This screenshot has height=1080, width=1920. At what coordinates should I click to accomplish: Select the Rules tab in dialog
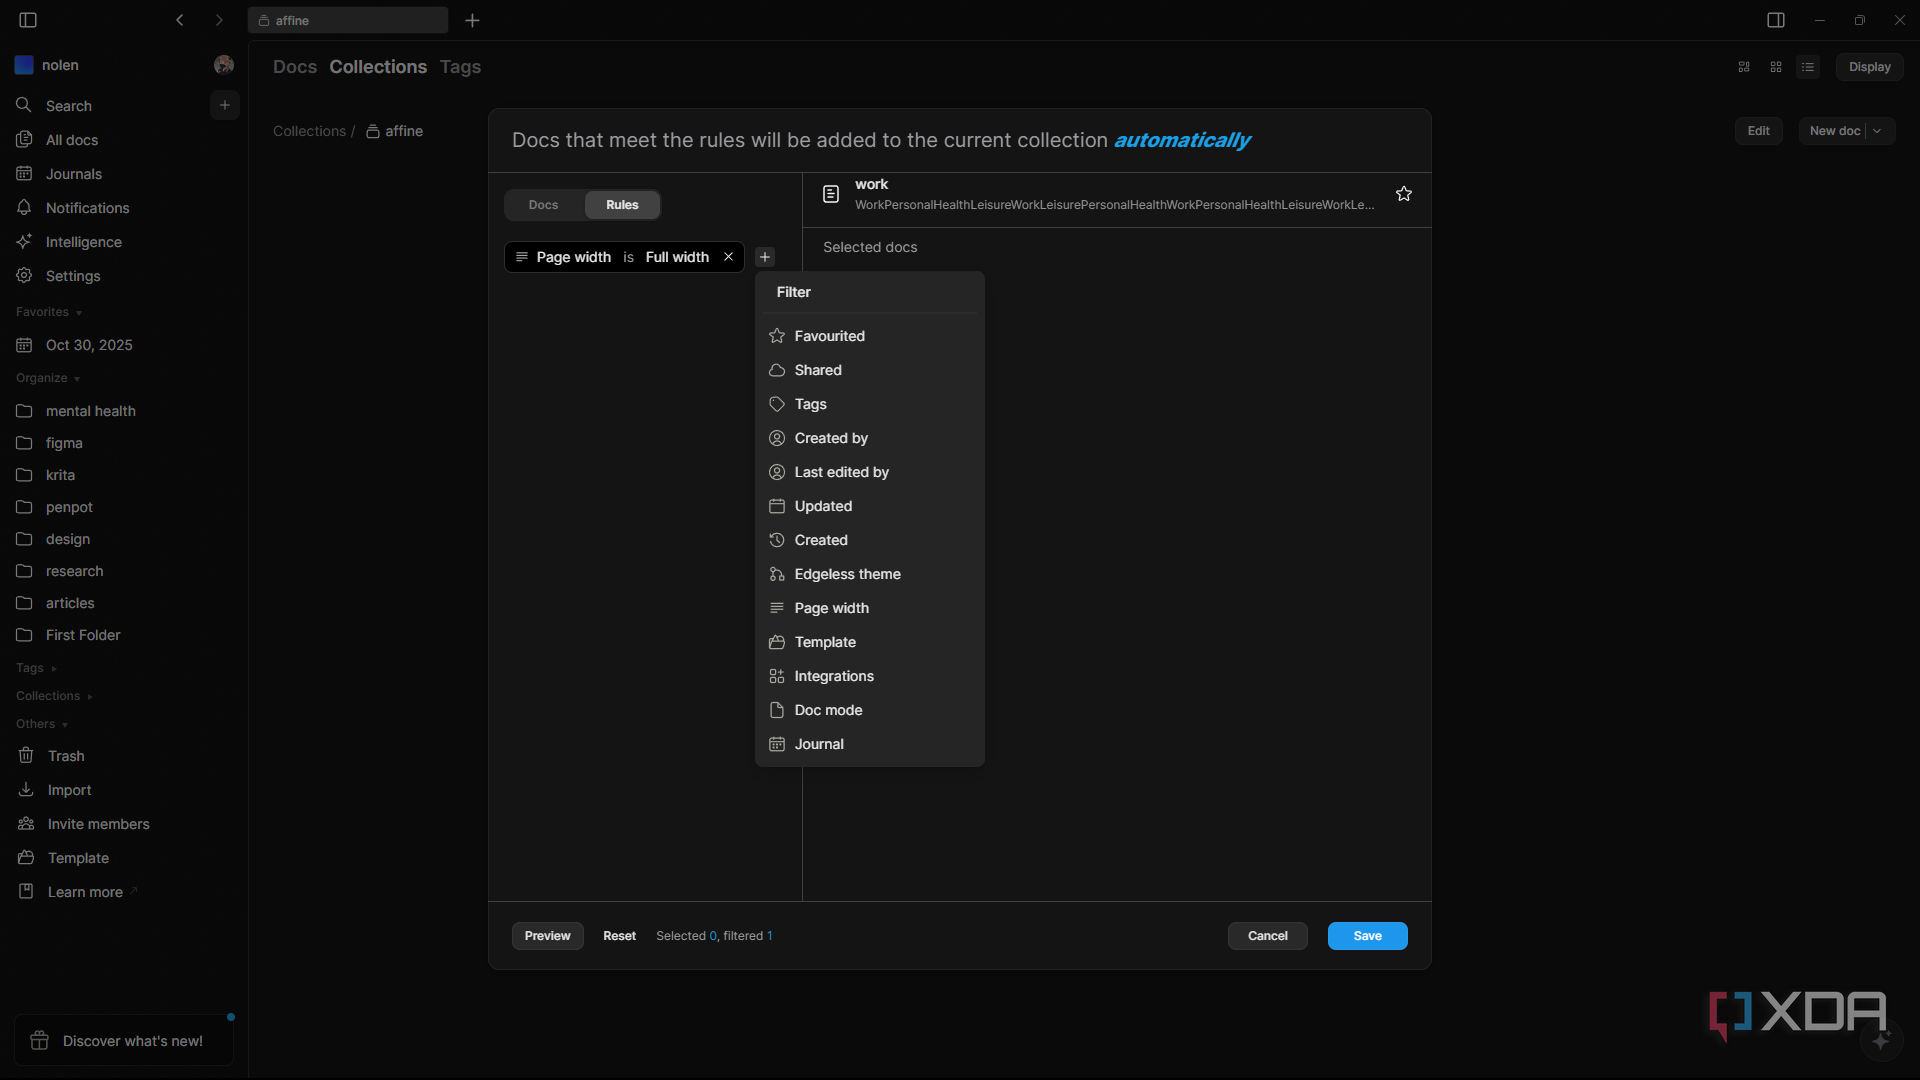(622, 205)
